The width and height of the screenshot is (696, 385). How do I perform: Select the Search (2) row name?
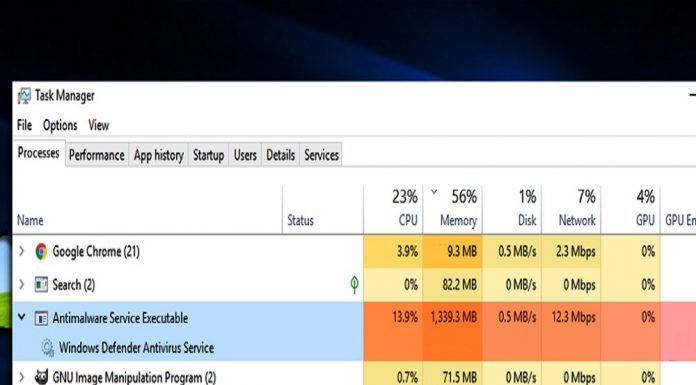tap(74, 285)
